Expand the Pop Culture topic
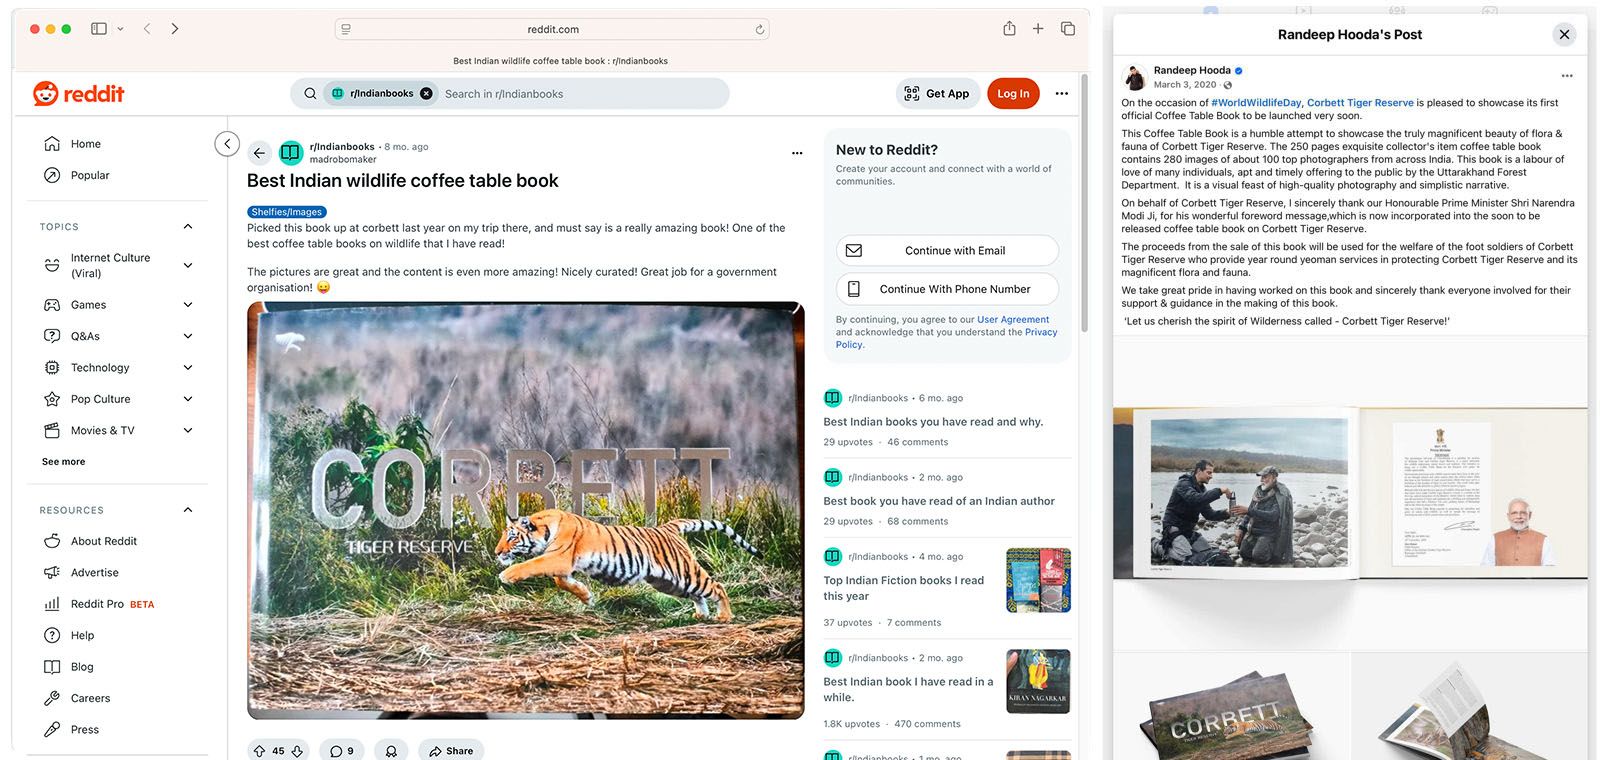1600x760 pixels. 188,399
